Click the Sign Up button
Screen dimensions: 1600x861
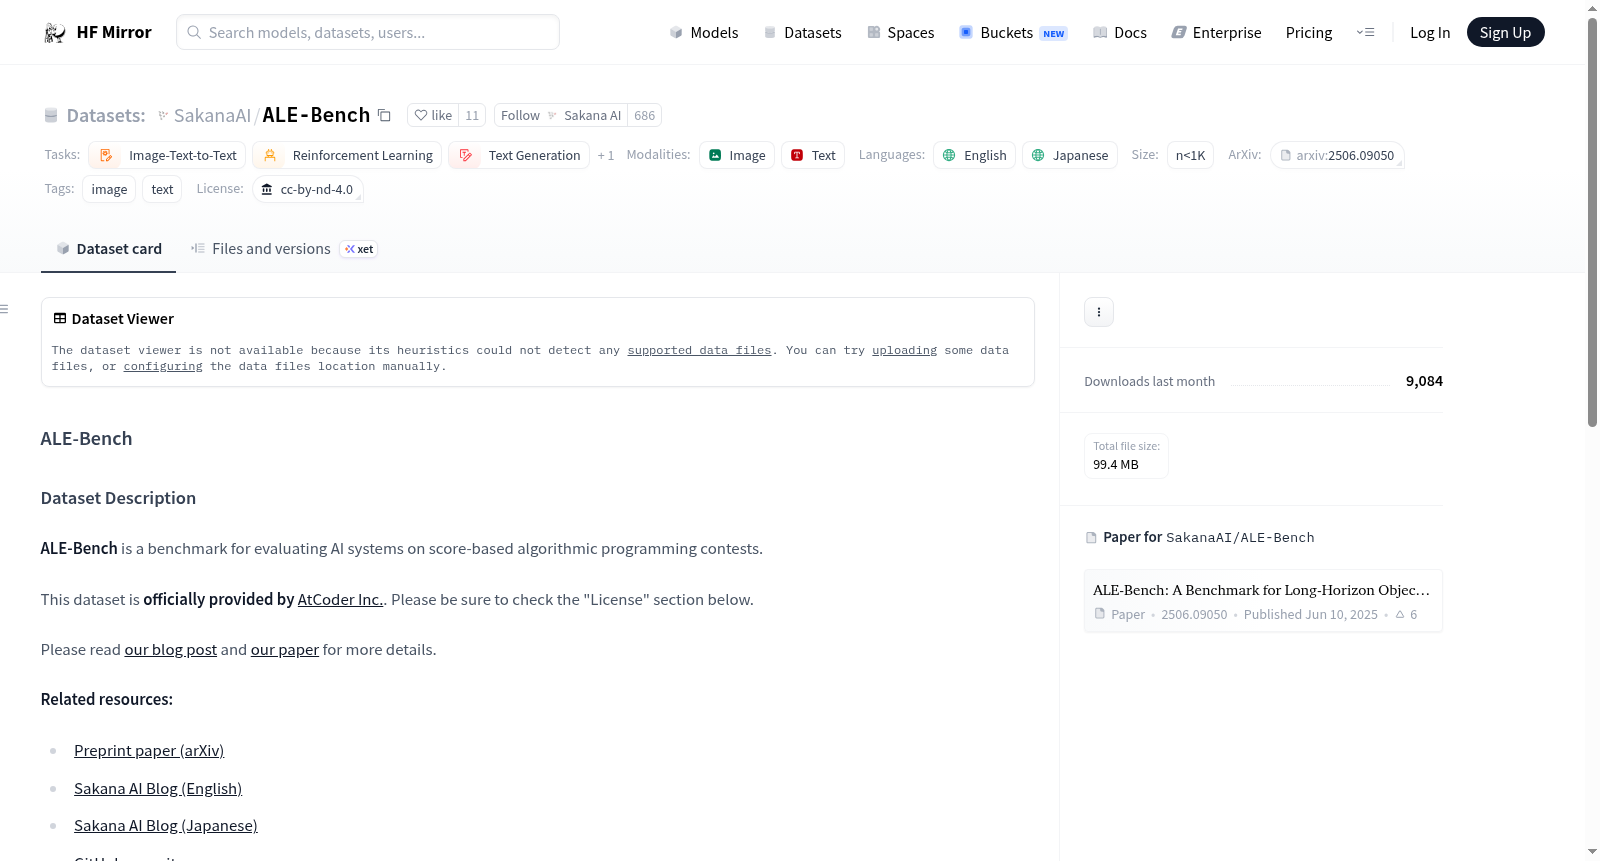point(1505,32)
